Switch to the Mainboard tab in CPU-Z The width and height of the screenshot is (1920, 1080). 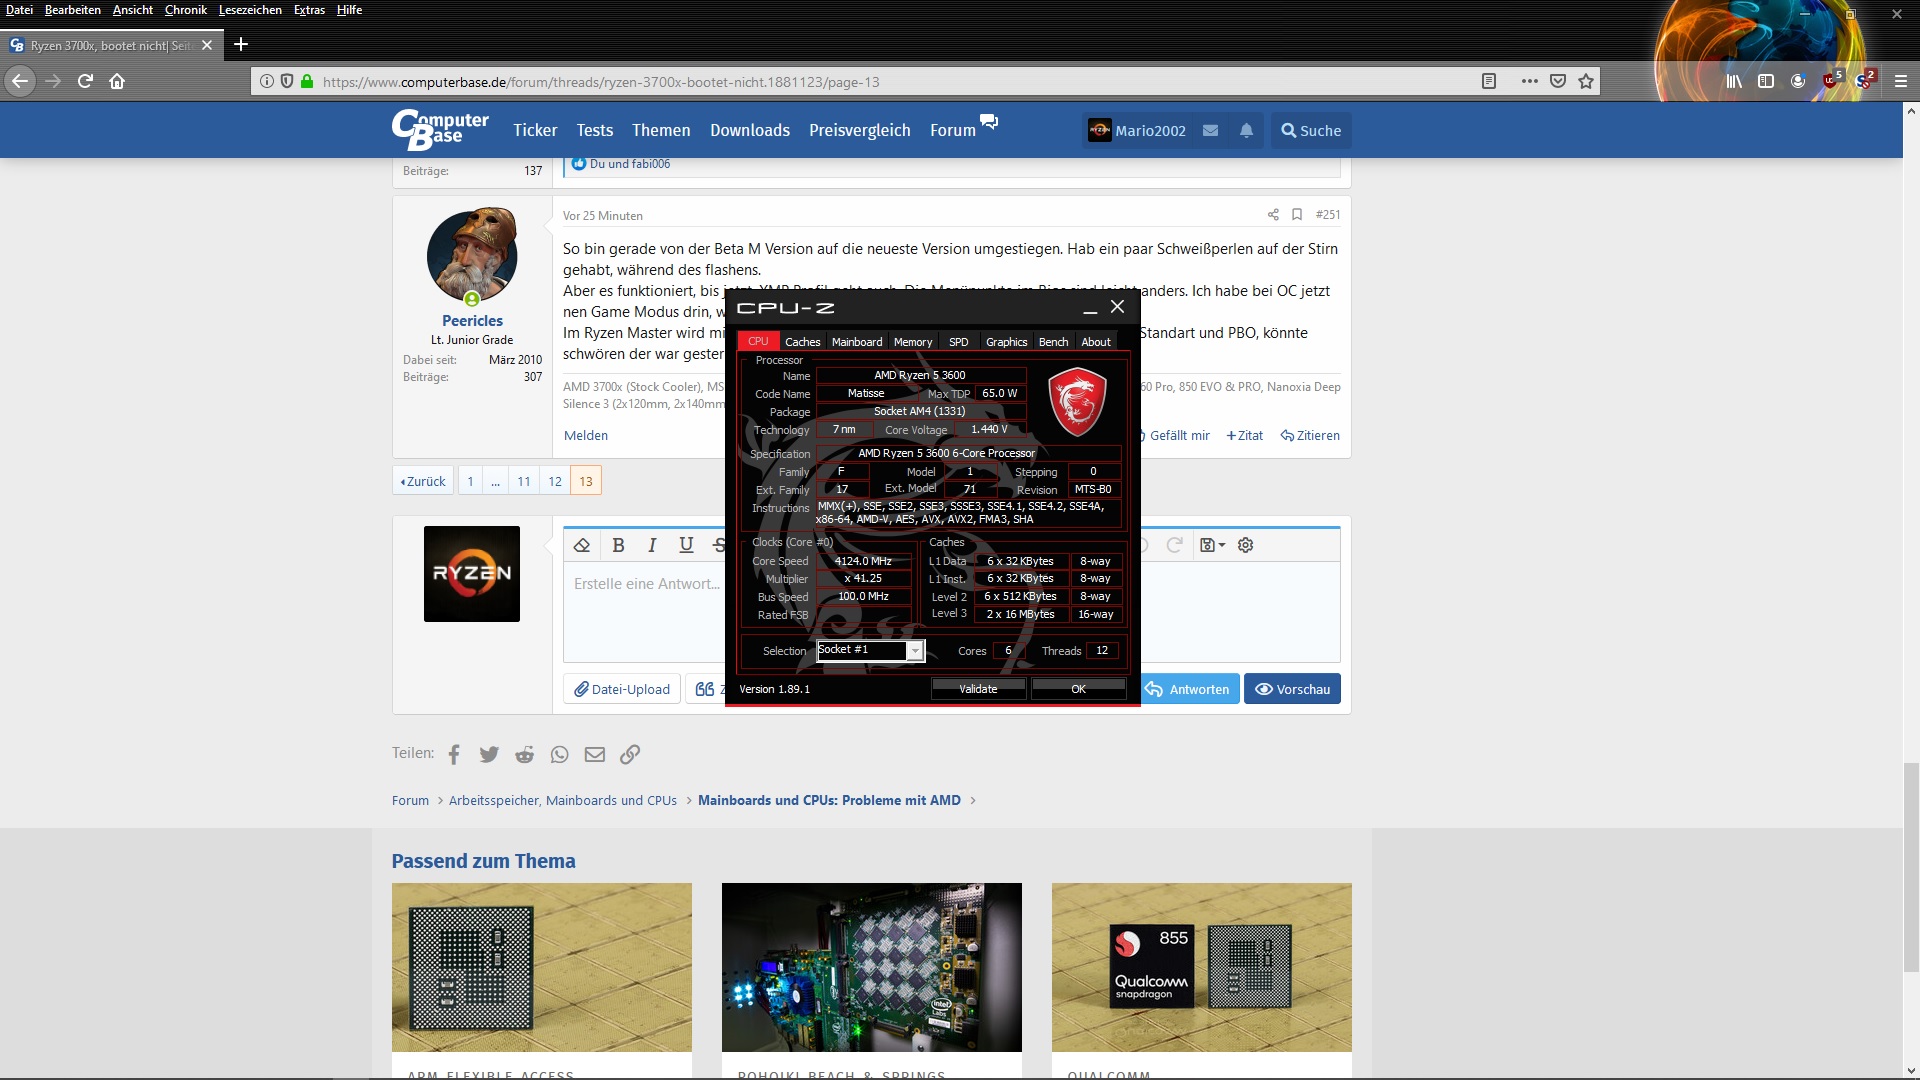pyautogui.click(x=857, y=342)
